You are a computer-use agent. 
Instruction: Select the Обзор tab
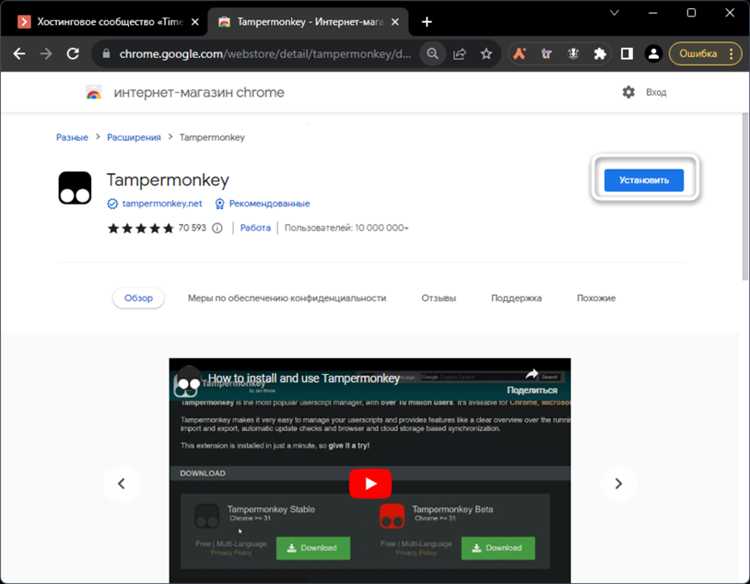[x=138, y=298]
